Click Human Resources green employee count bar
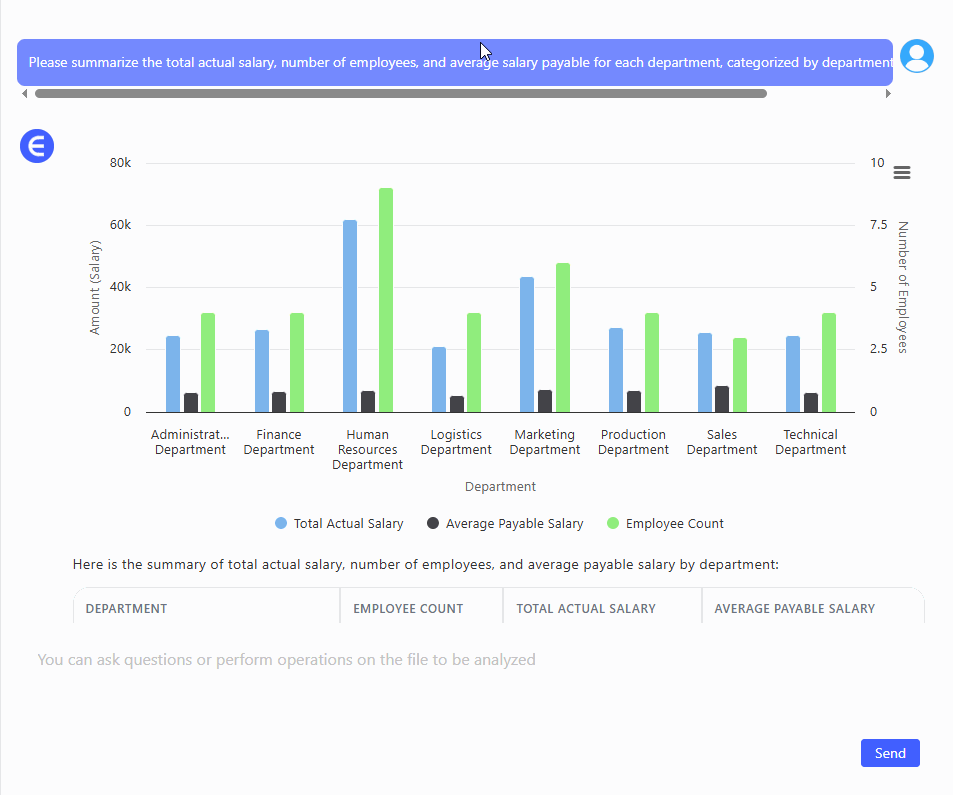 (385, 300)
